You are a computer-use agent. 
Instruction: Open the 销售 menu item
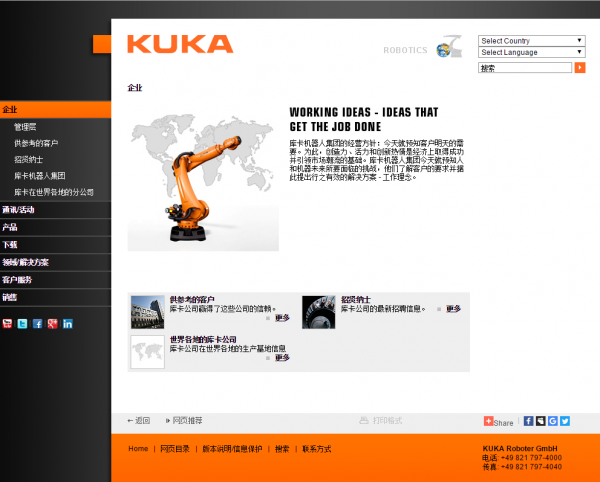click(55, 298)
